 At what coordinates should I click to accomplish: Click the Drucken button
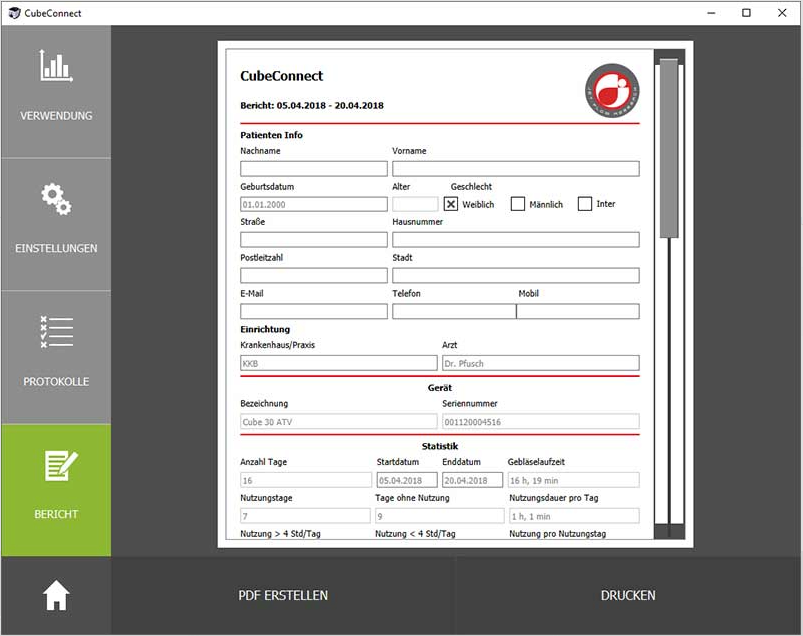628,595
